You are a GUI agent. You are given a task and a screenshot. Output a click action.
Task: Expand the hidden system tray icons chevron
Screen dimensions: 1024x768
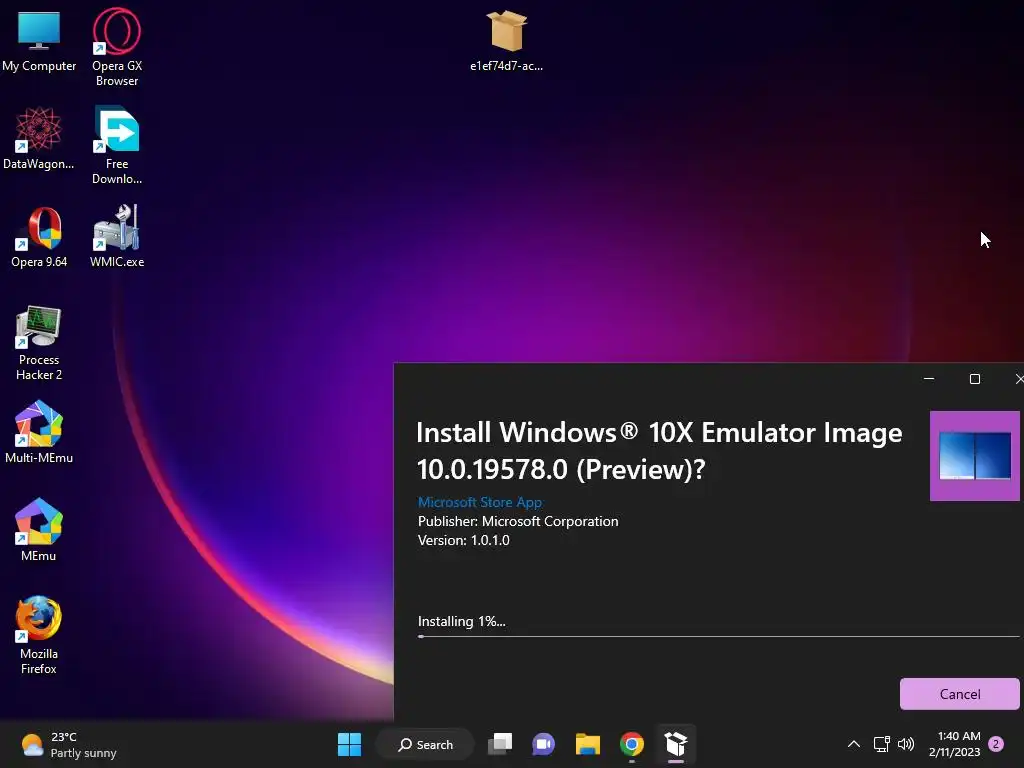pos(854,744)
